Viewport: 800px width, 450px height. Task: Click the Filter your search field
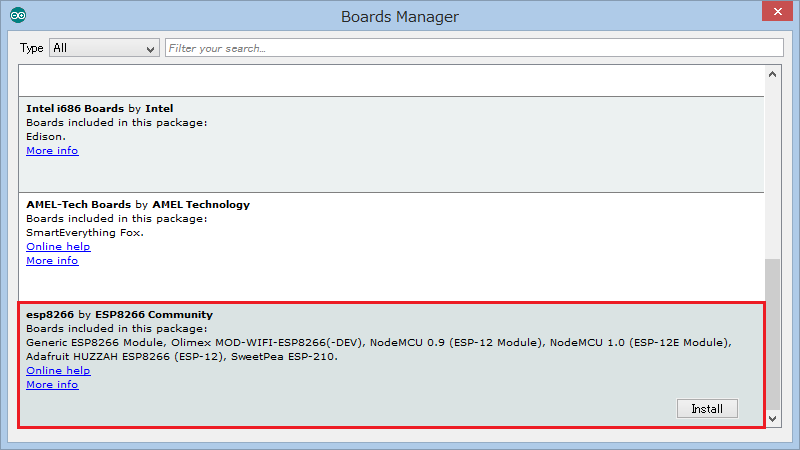coord(474,48)
